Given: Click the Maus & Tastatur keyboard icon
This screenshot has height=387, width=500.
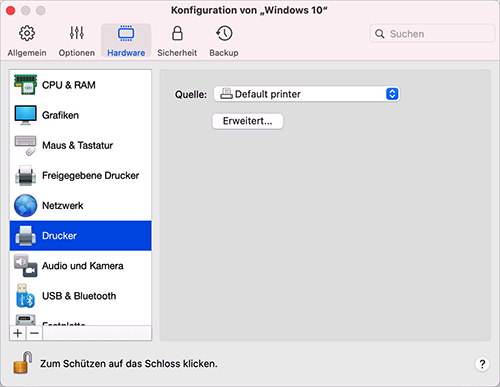Looking at the screenshot, I should 25,145.
